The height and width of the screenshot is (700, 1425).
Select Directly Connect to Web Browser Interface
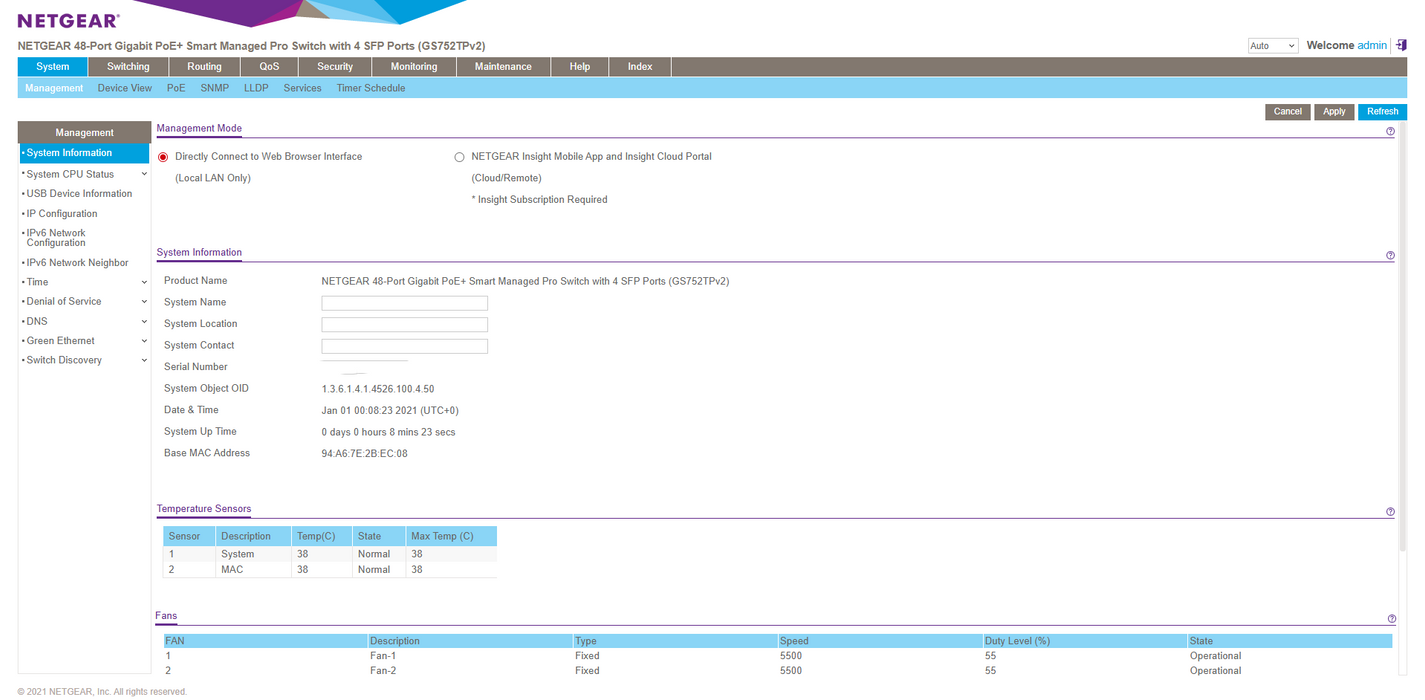pyautogui.click(x=164, y=157)
